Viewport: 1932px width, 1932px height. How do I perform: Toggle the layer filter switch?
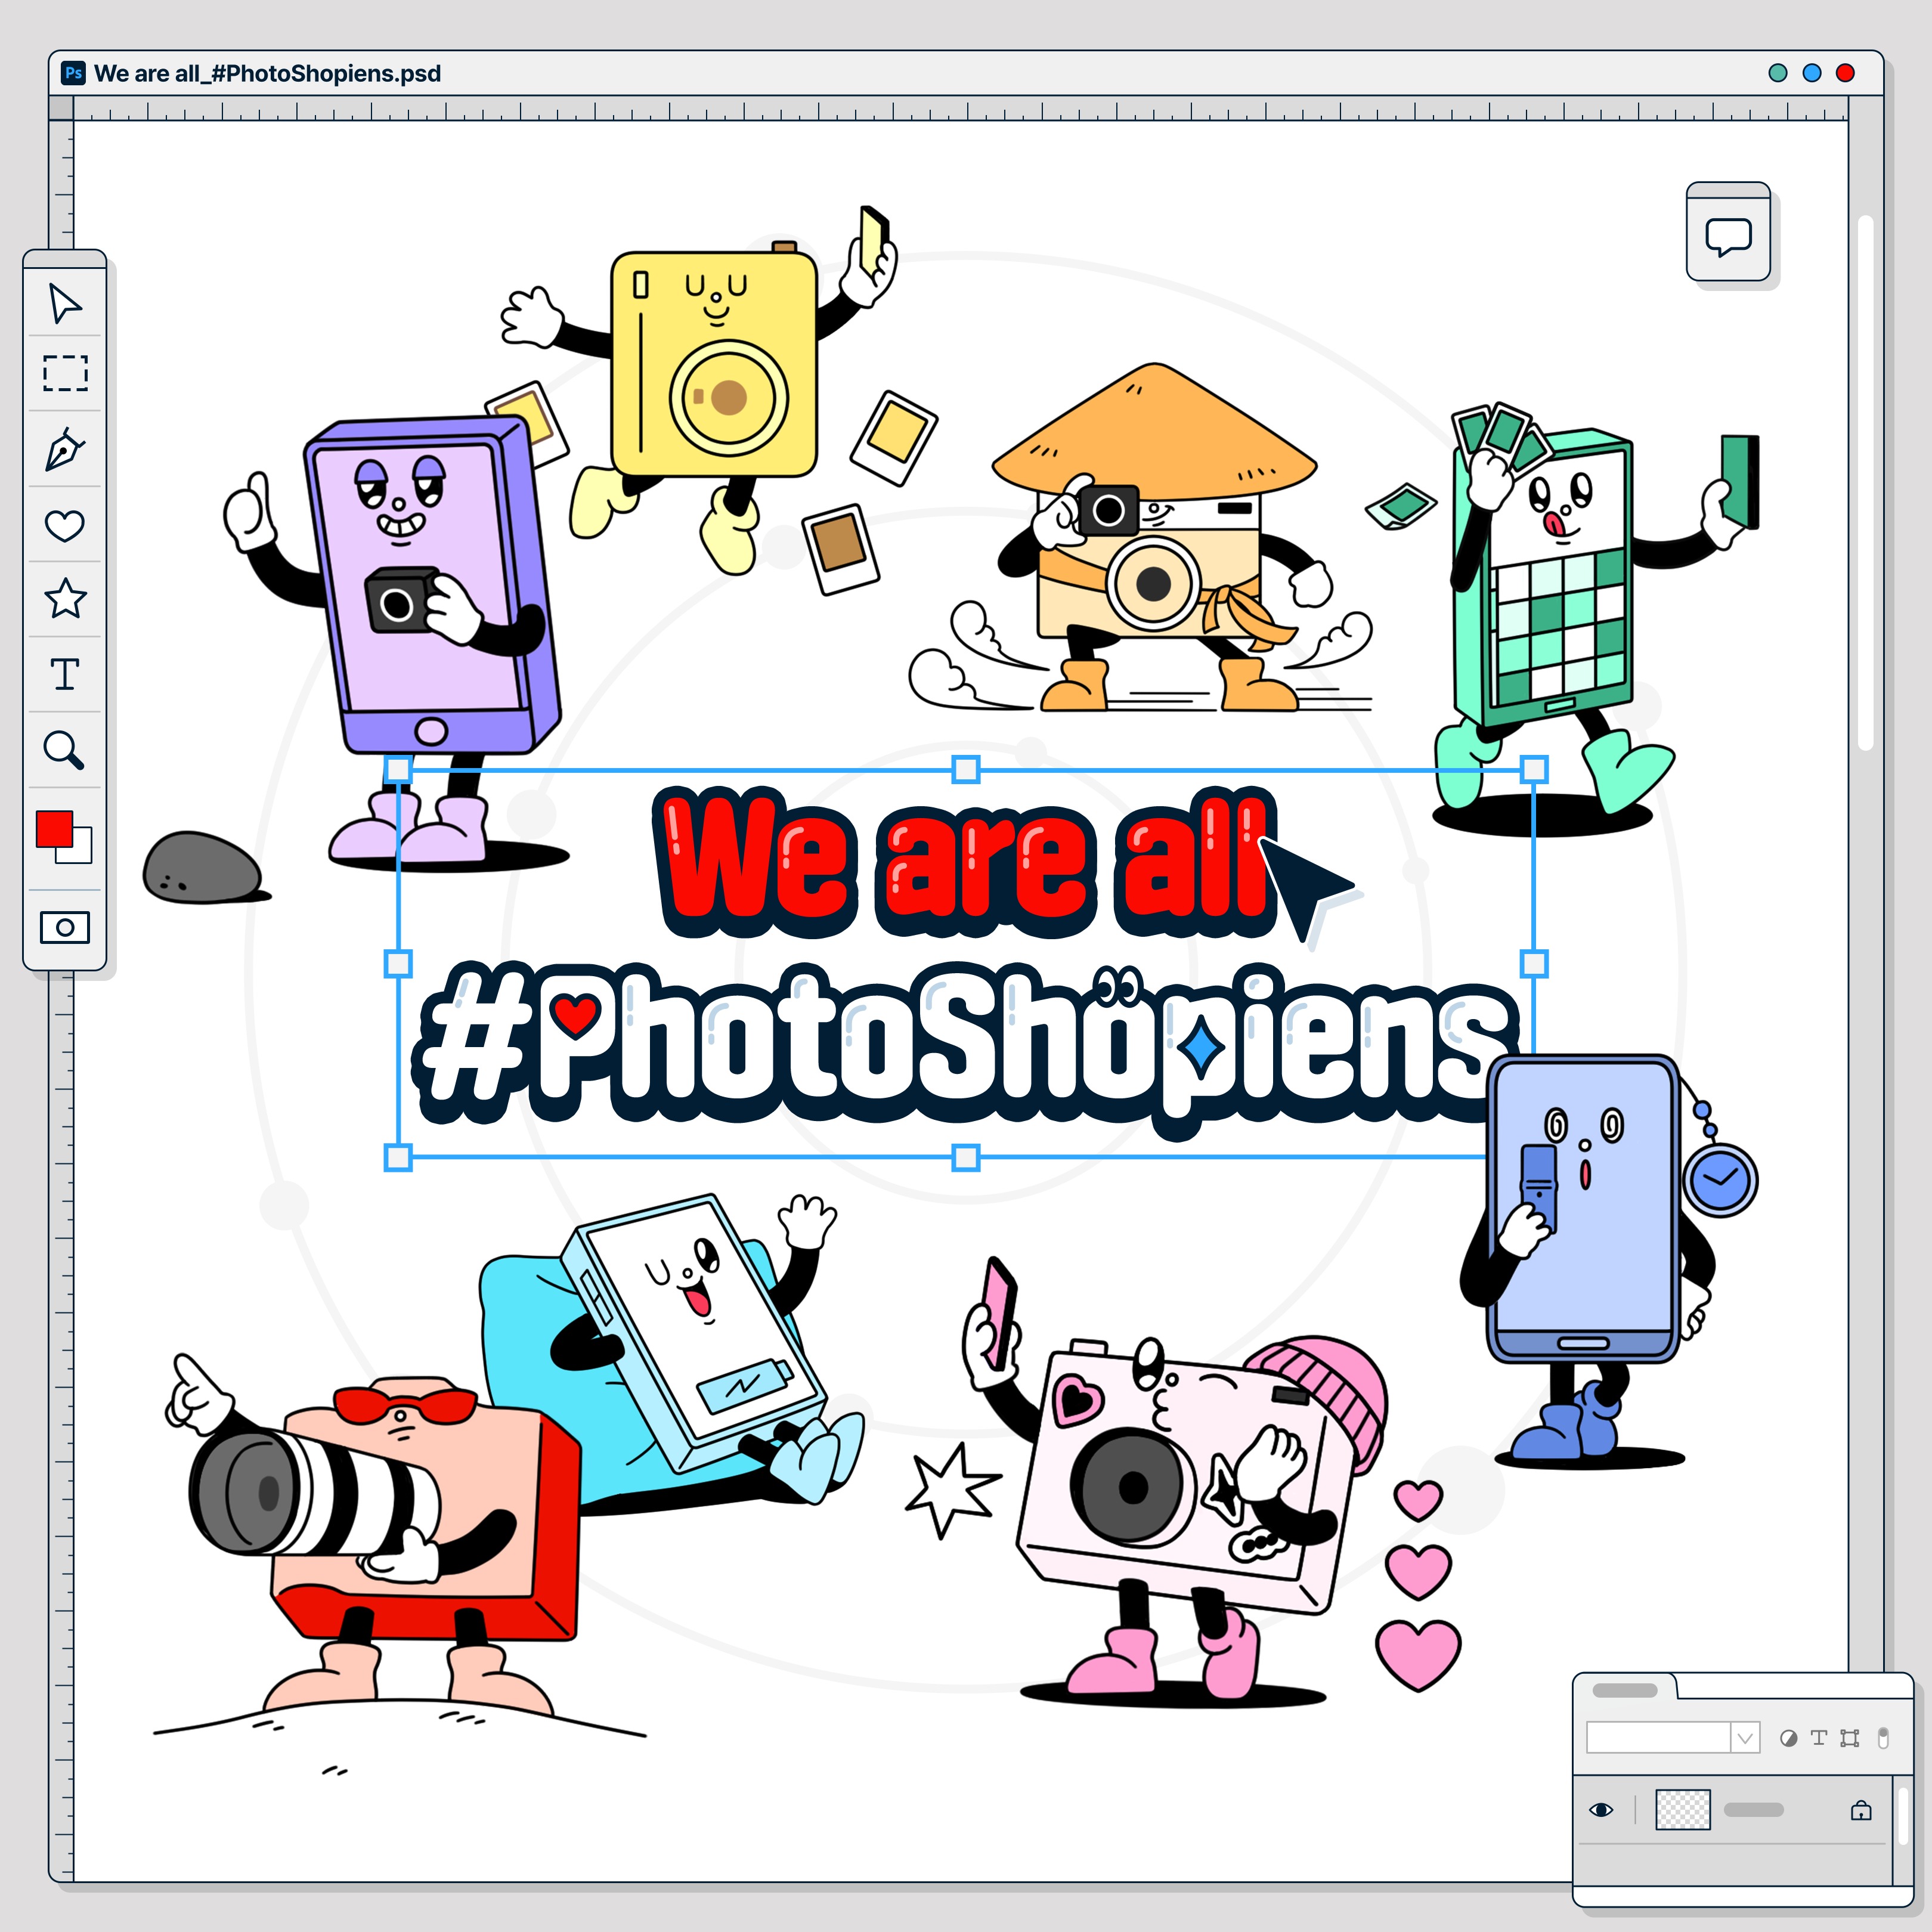tap(1883, 1738)
